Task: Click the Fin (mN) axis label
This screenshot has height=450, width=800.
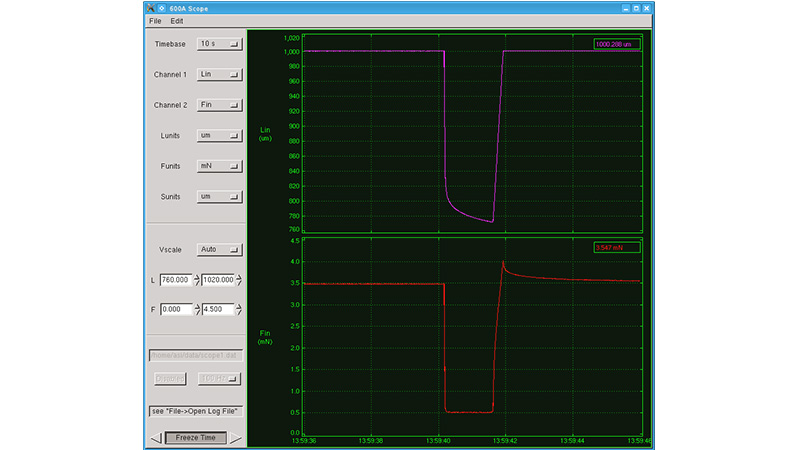Action: (x=265, y=337)
